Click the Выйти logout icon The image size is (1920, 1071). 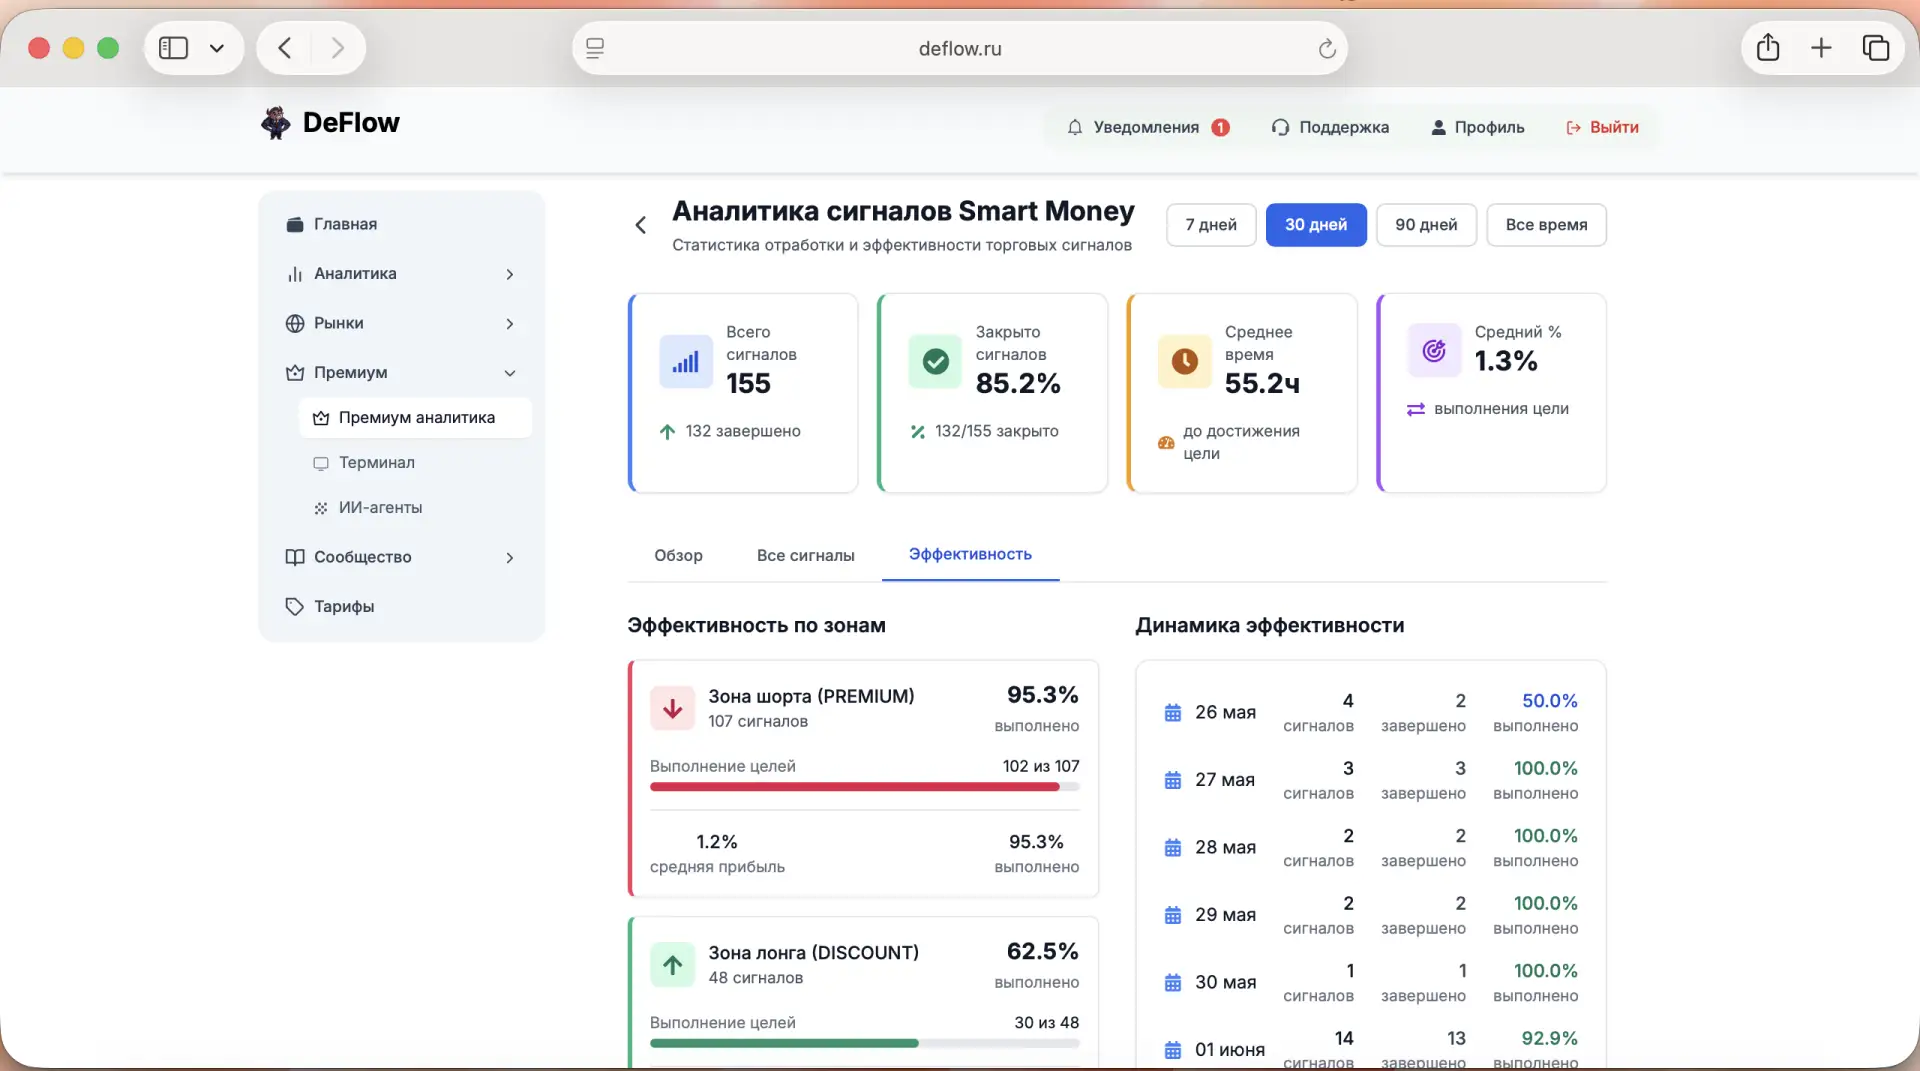click(x=1573, y=127)
